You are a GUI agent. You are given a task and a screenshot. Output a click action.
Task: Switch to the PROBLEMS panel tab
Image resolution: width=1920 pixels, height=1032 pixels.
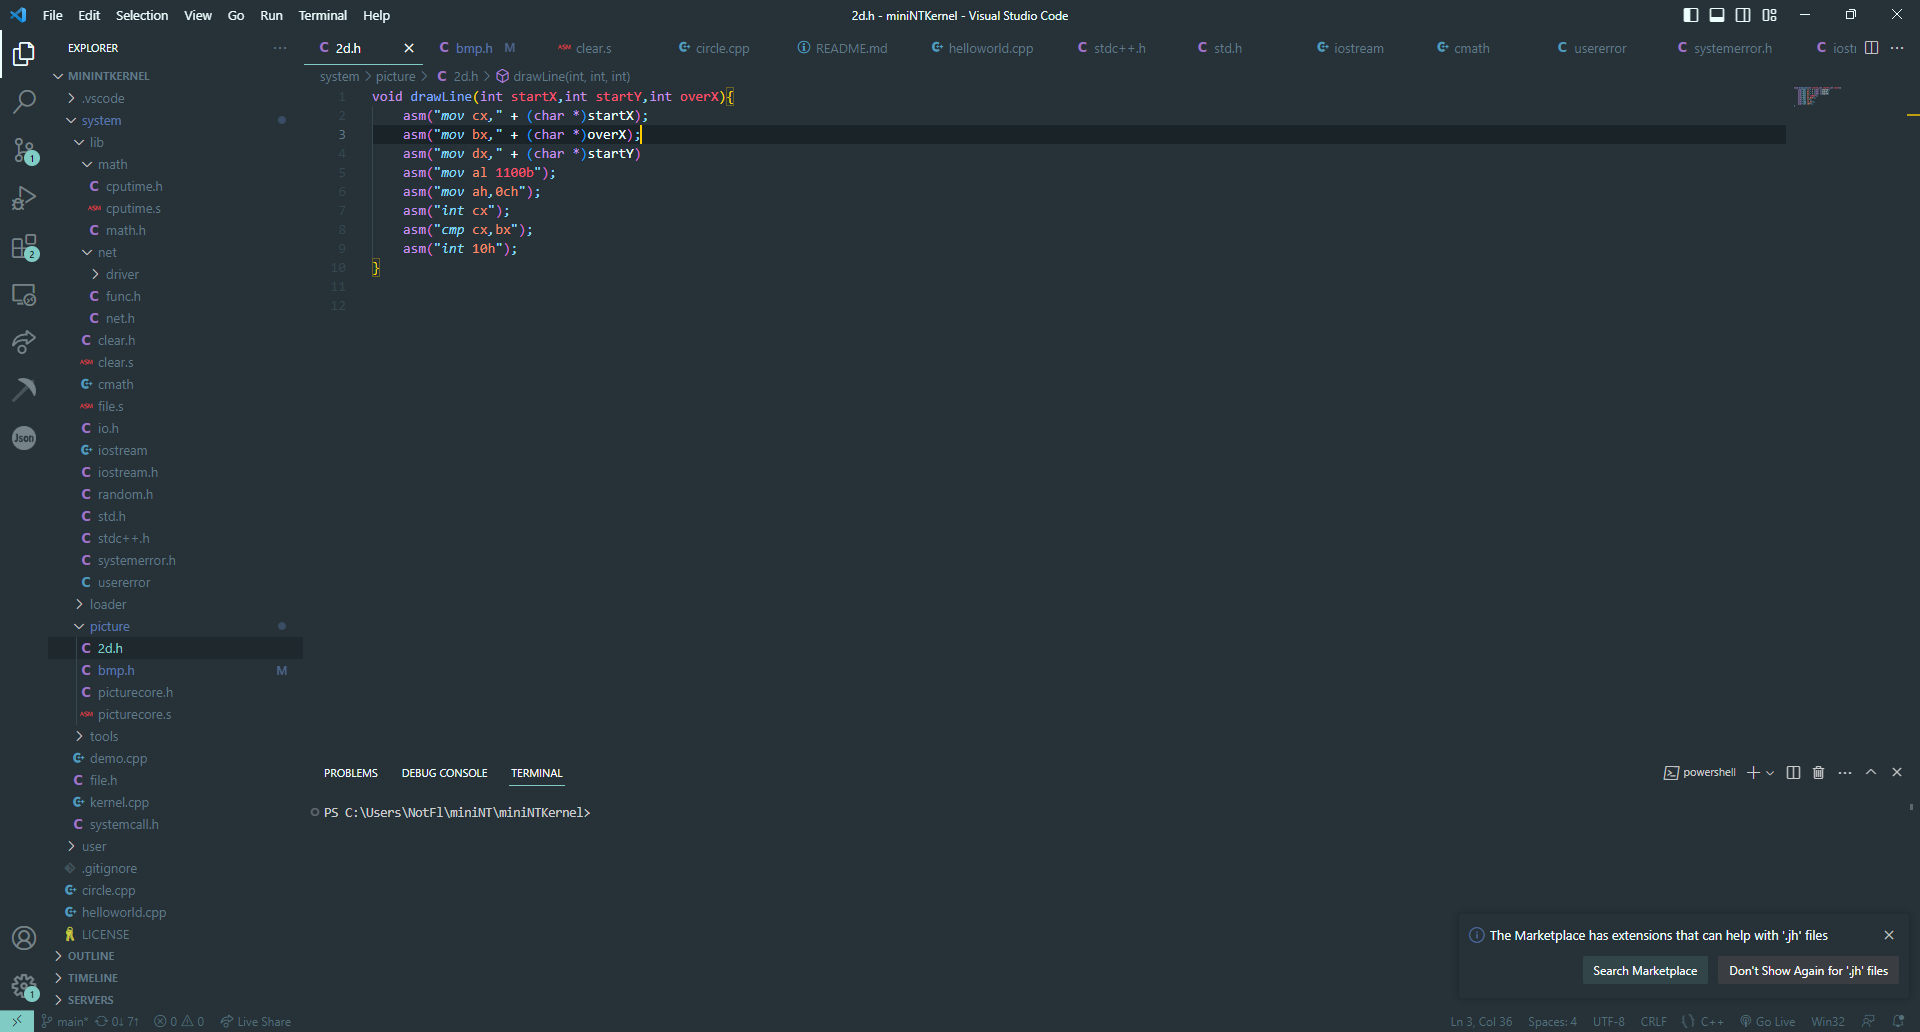pyautogui.click(x=351, y=773)
